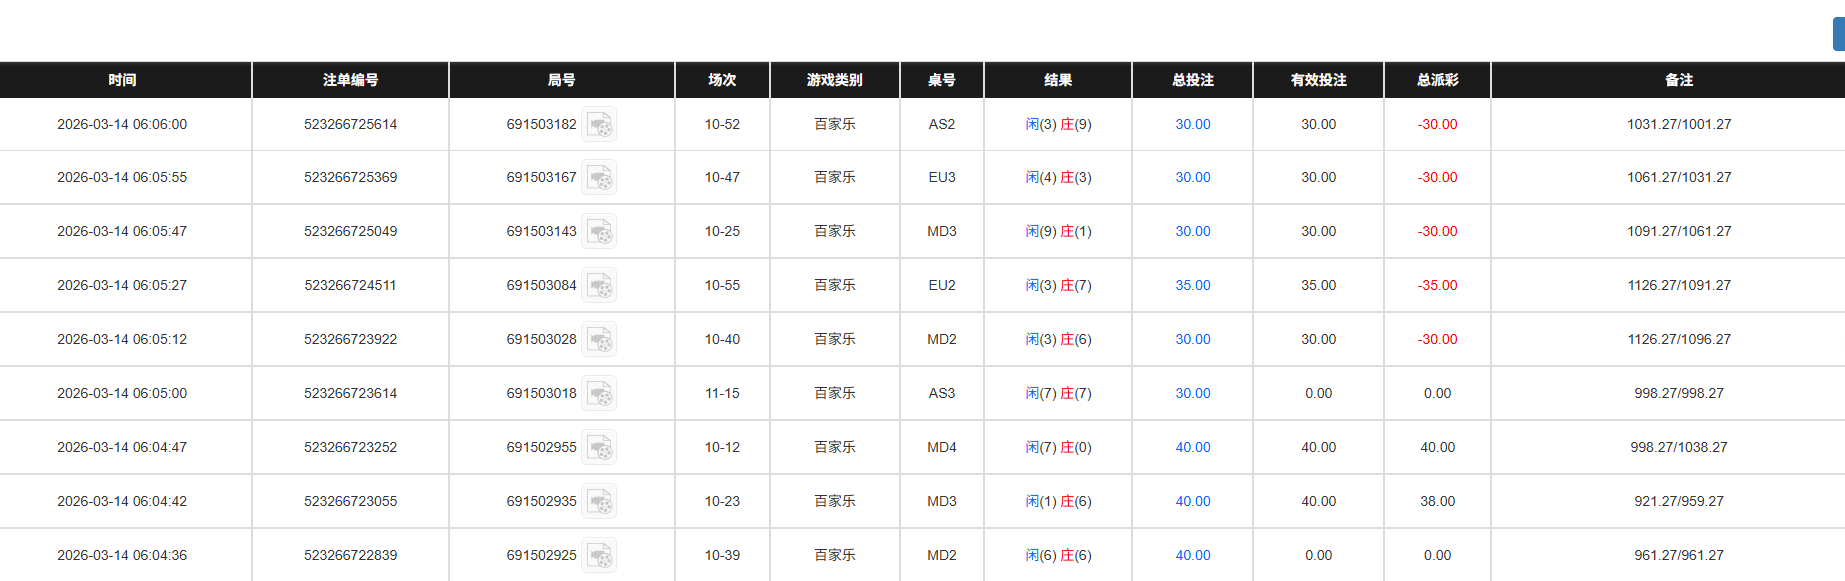This screenshot has height=581, width=1845.
Task: Open video replay for game 691502935
Action: point(600,501)
